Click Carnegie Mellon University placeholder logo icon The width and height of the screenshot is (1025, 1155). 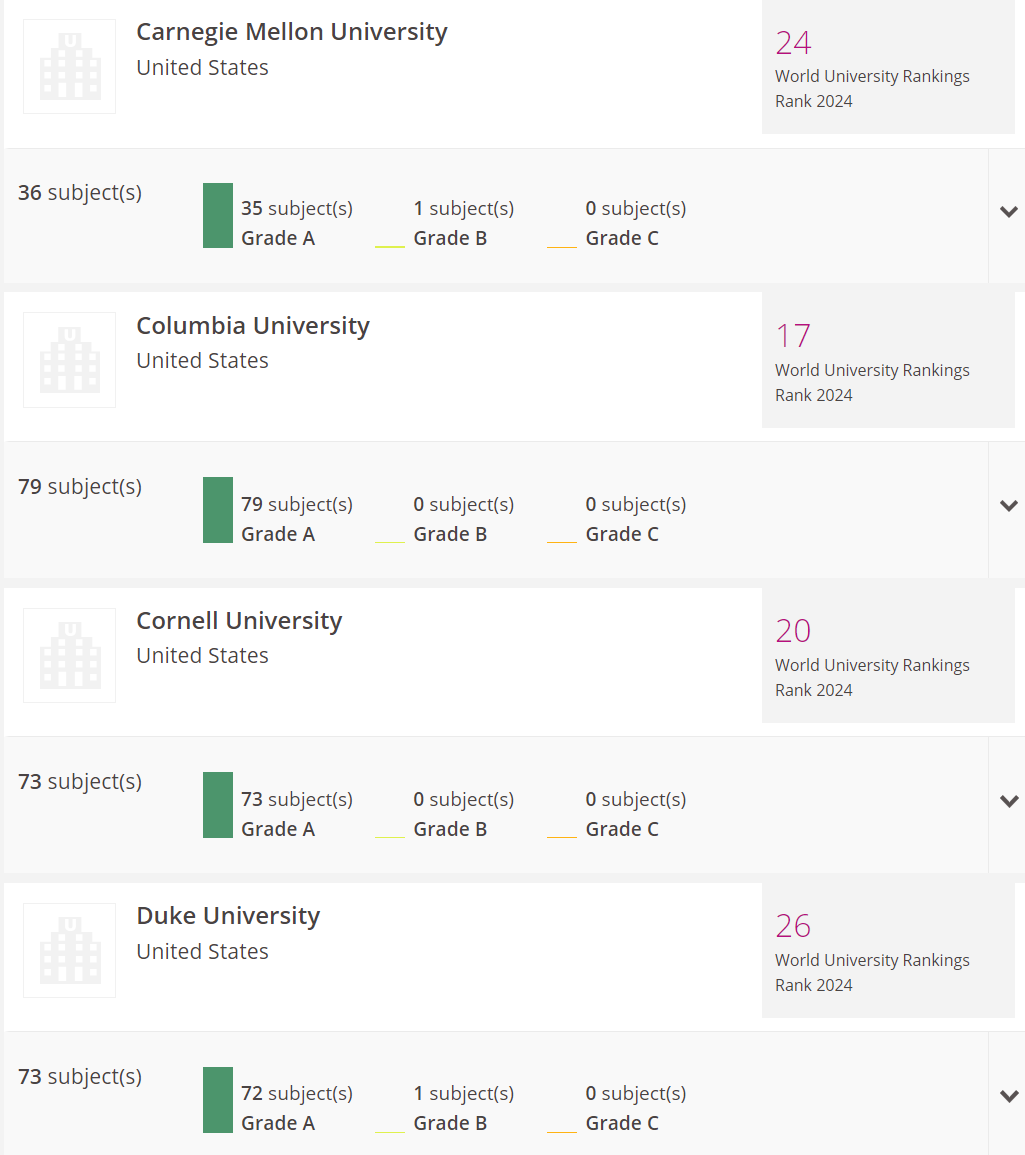coord(69,66)
